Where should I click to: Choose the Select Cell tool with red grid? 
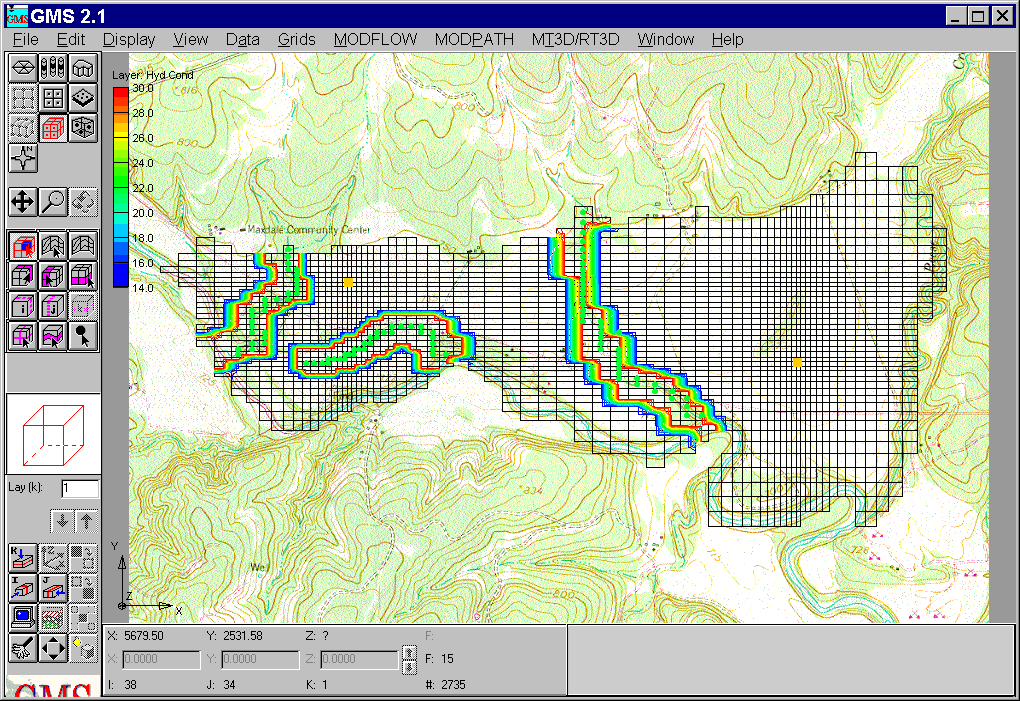(x=23, y=246)
